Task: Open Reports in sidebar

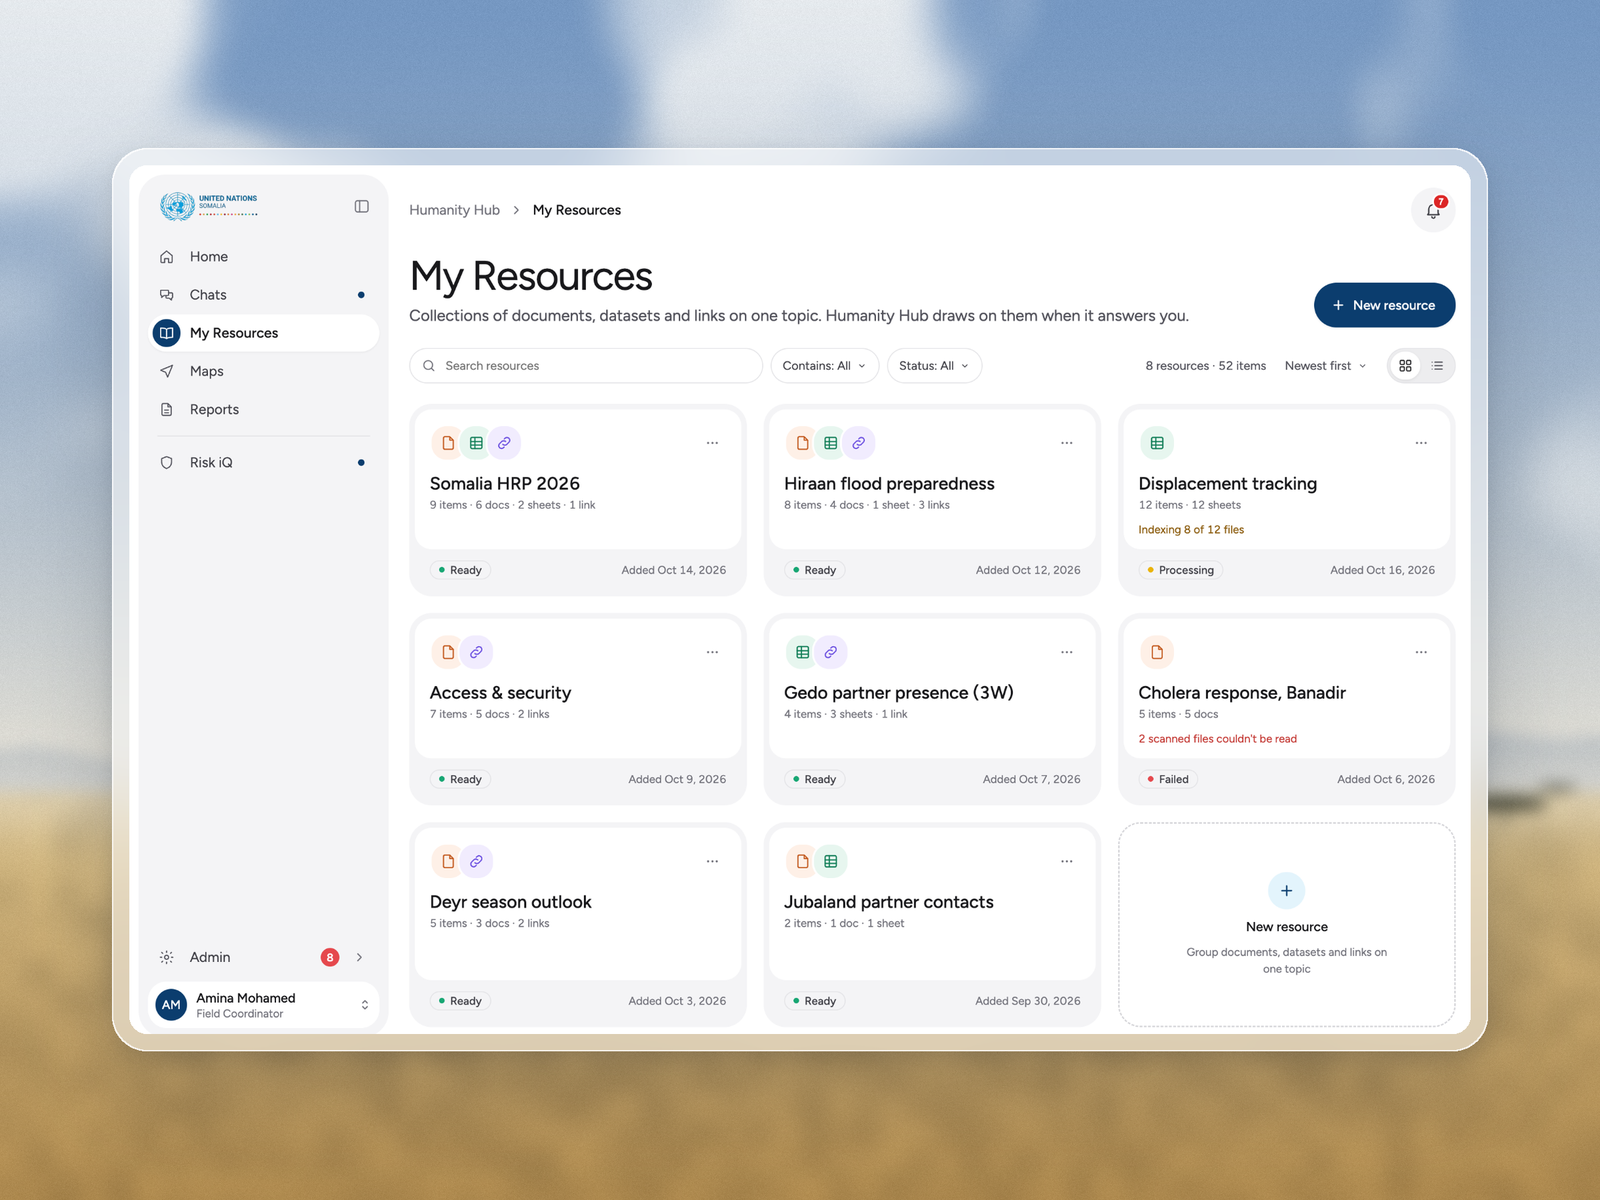Action: pyautogui.click(x=264, y=409)
